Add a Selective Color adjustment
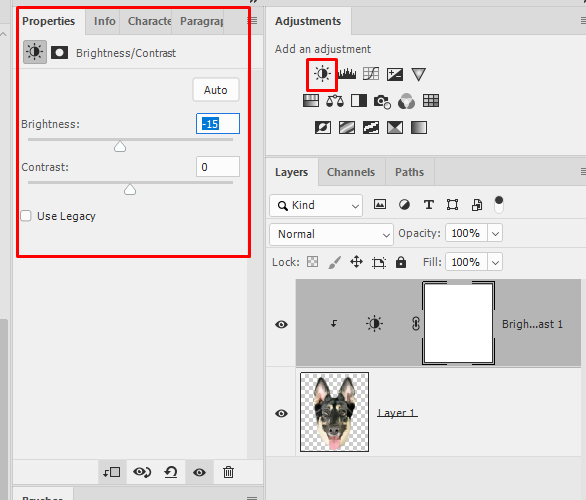Viewport: 586px width, 500px height. tap(395, 128)
